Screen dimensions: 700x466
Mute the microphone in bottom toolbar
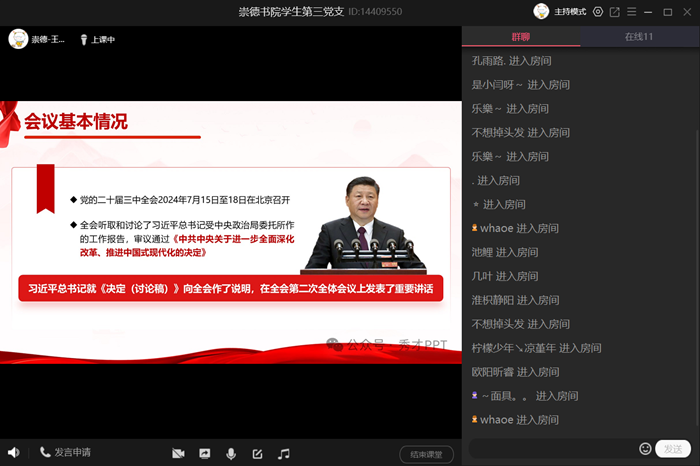[231, 454]
